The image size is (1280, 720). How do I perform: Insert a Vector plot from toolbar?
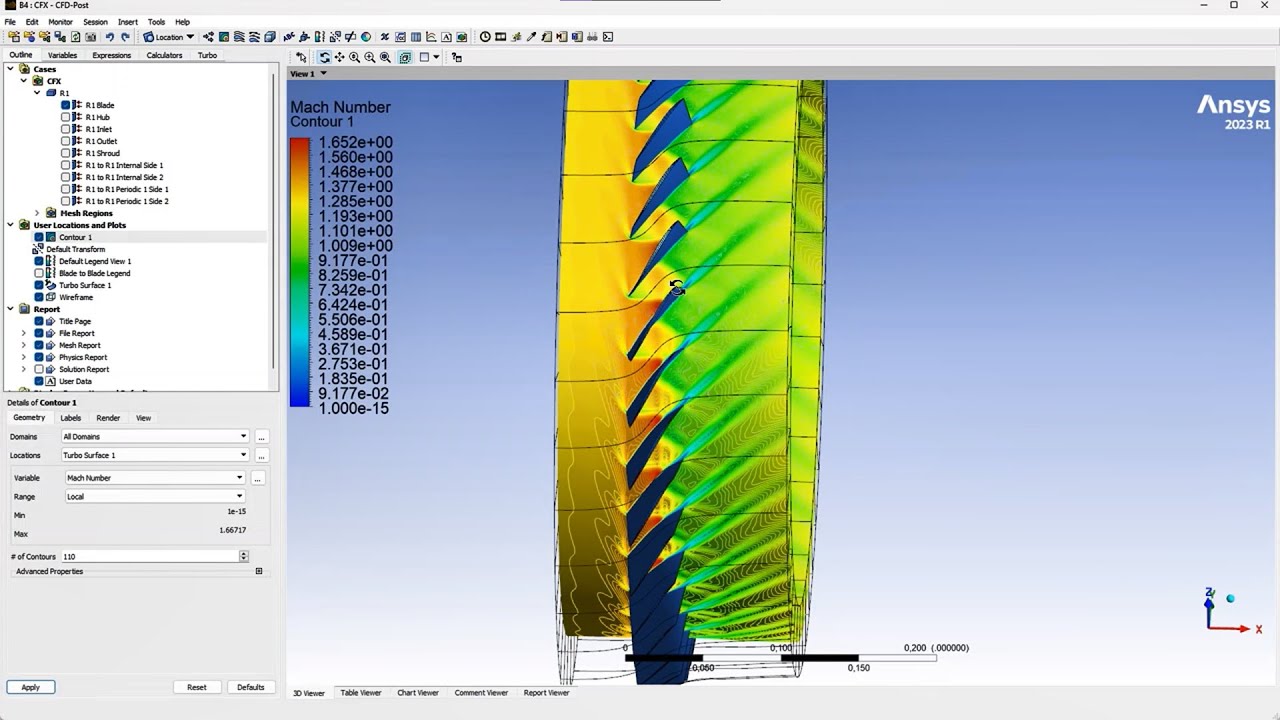tap(208, 37)
